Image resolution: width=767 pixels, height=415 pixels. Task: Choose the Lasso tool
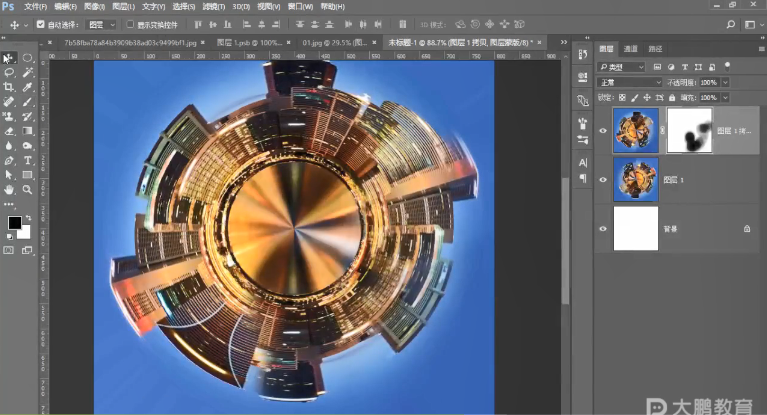pyautogui.click(x=9, y=72)
